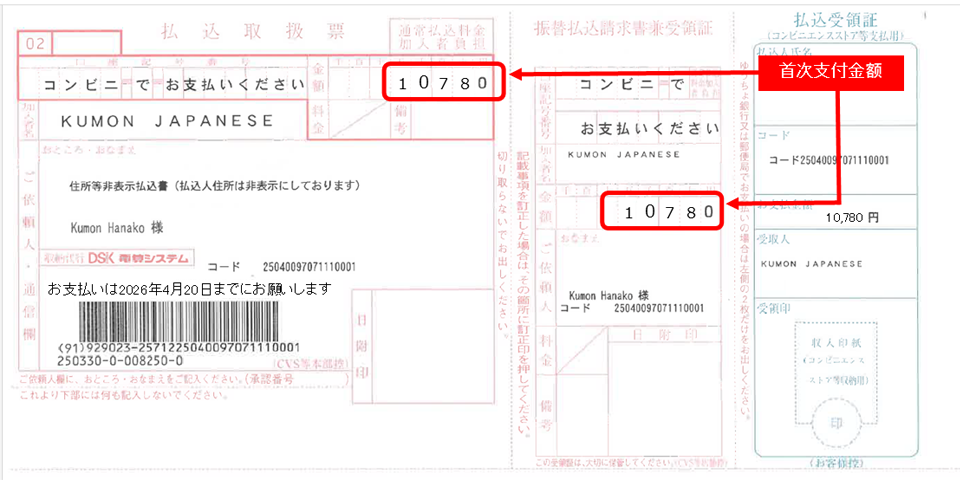Click the 収入印紙 dashed box text
Screen dimensions: 960x480
tap(836, 342)
